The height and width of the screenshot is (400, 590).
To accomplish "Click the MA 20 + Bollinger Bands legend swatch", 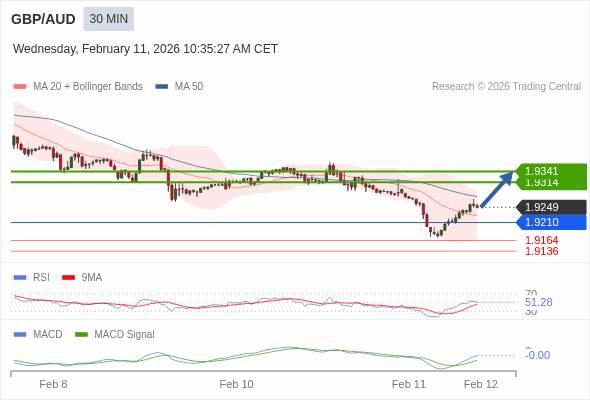I will [x=20, y=87].
